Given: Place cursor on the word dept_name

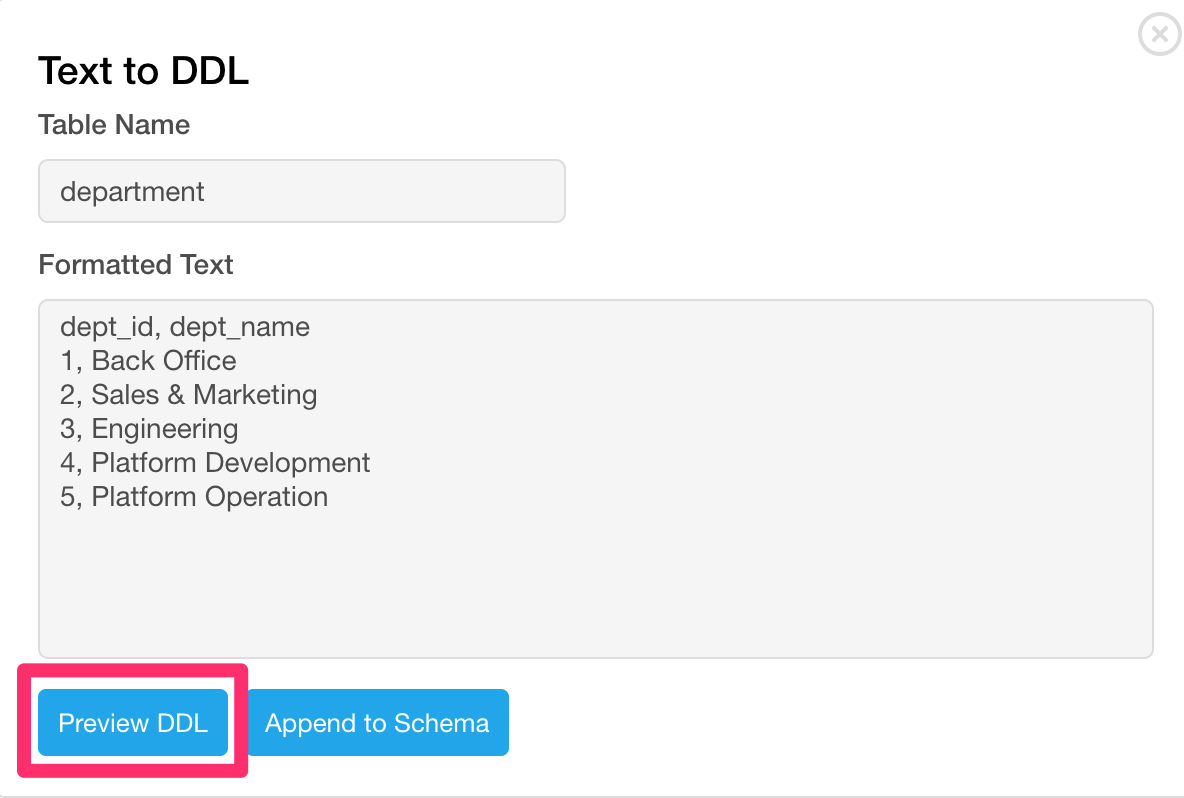Looking at the screenshot, I should pos(240,327).
